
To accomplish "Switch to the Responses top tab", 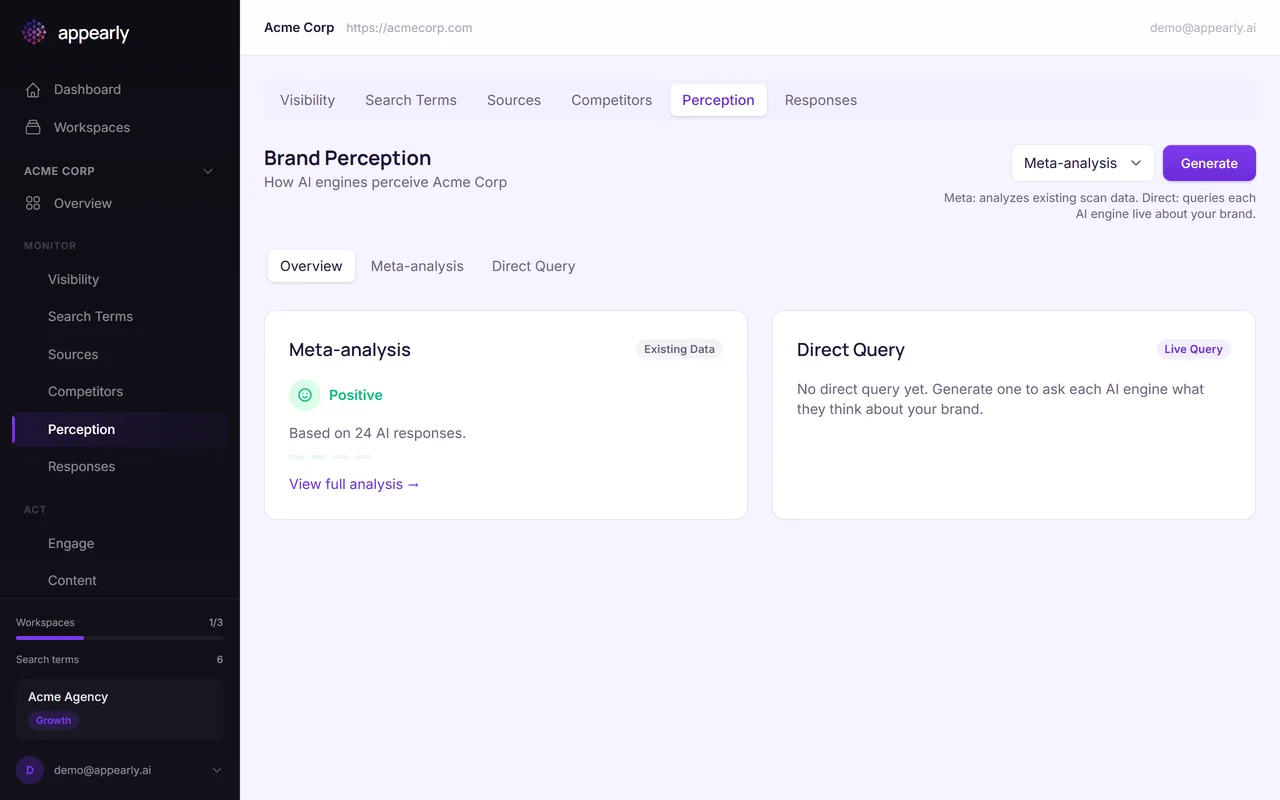I will pyautogui.click(x=820, y=100).
